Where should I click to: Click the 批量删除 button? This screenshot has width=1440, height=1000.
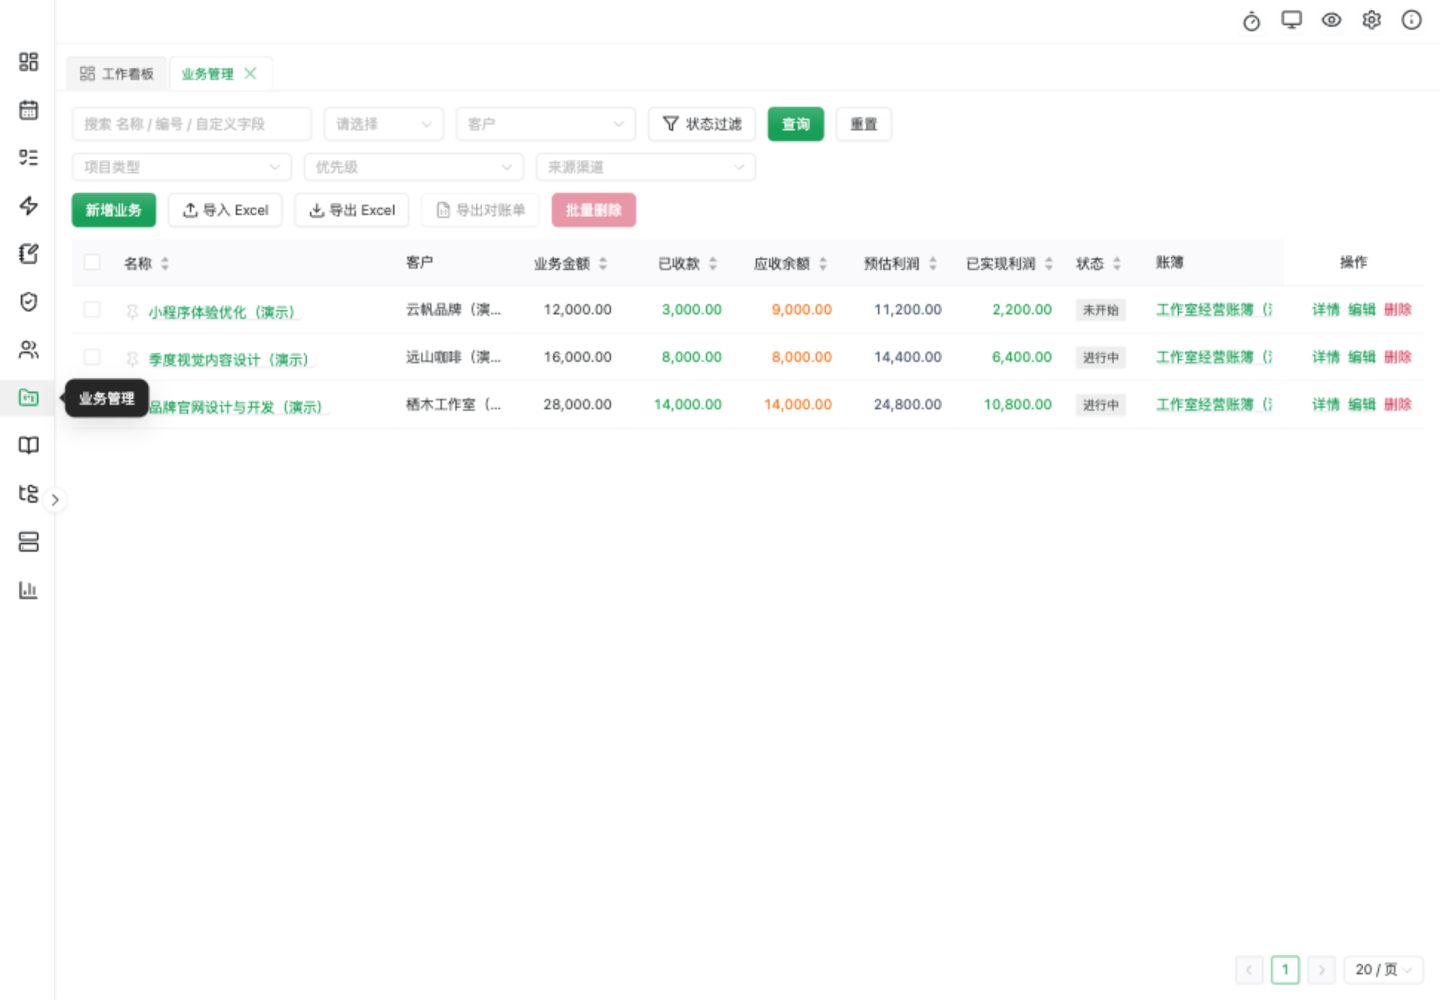point(594,210)
